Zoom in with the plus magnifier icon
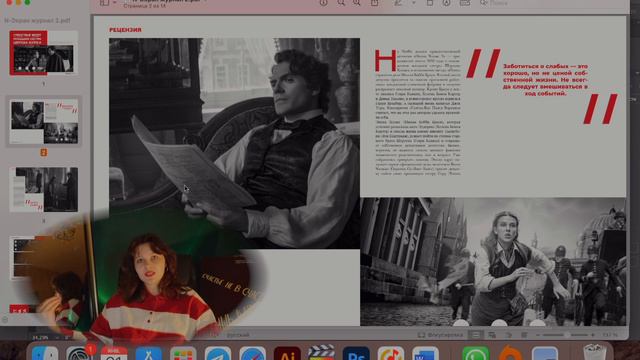 [357, 3]
